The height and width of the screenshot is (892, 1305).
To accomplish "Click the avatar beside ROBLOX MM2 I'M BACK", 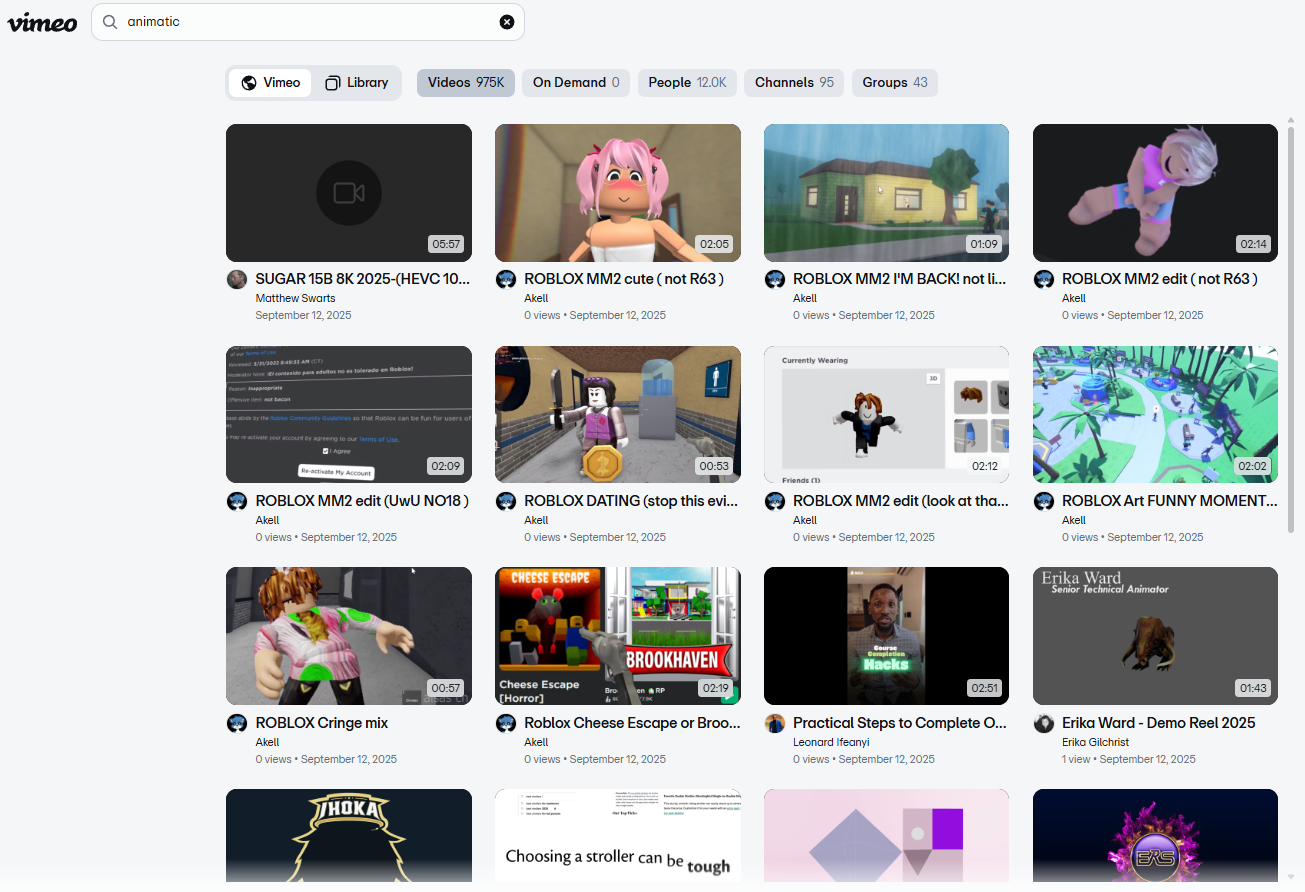I will coord(775,279).
